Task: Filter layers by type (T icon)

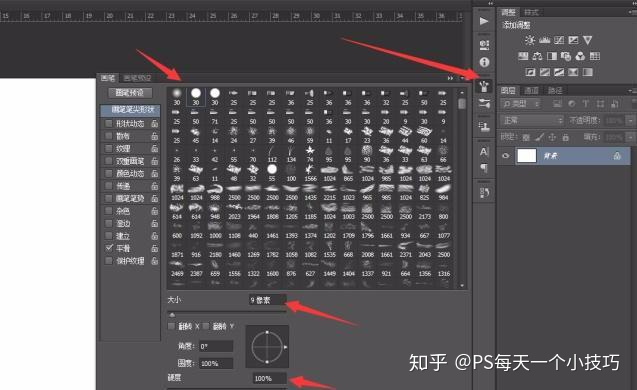Action: (585, 104)
